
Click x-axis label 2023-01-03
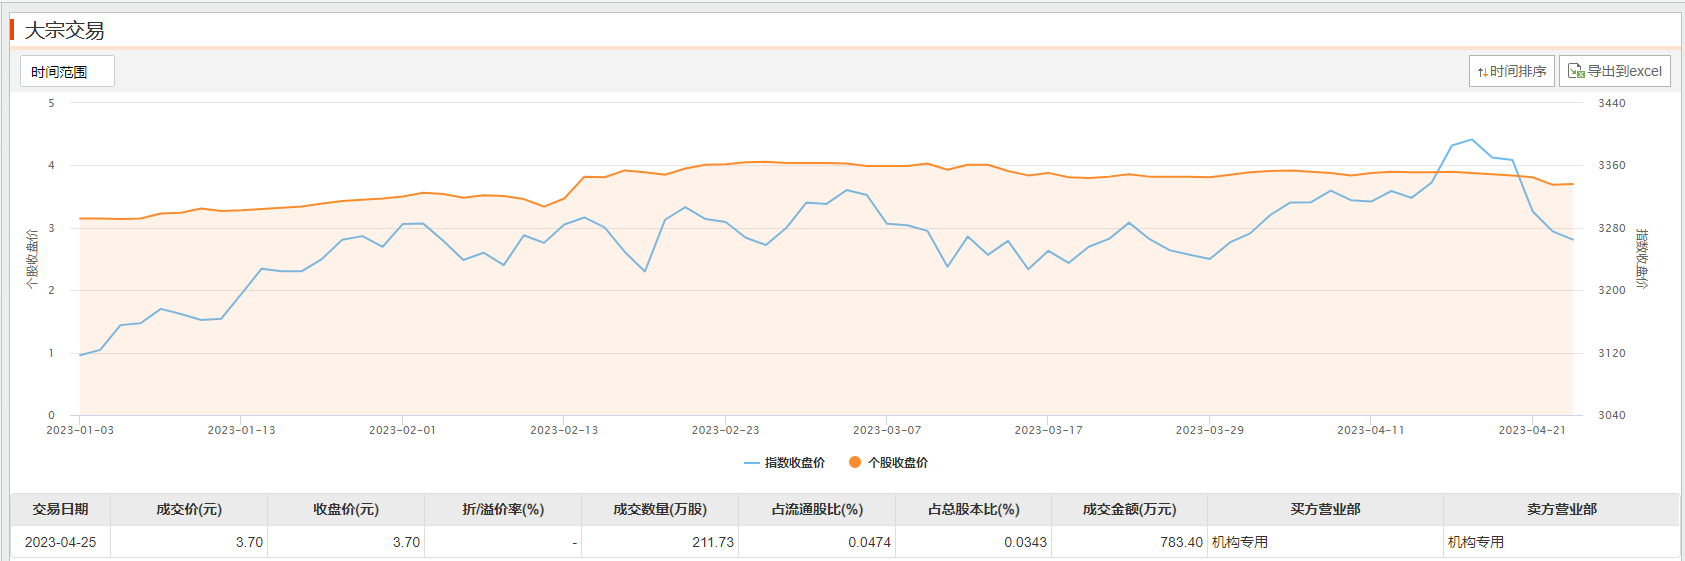coord(80,430)
